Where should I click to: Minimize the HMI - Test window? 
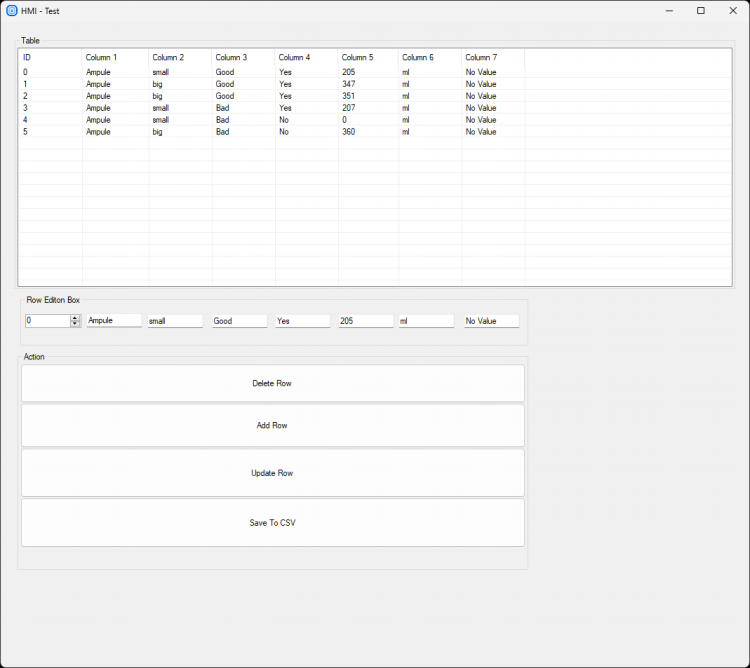coord(669,10)
